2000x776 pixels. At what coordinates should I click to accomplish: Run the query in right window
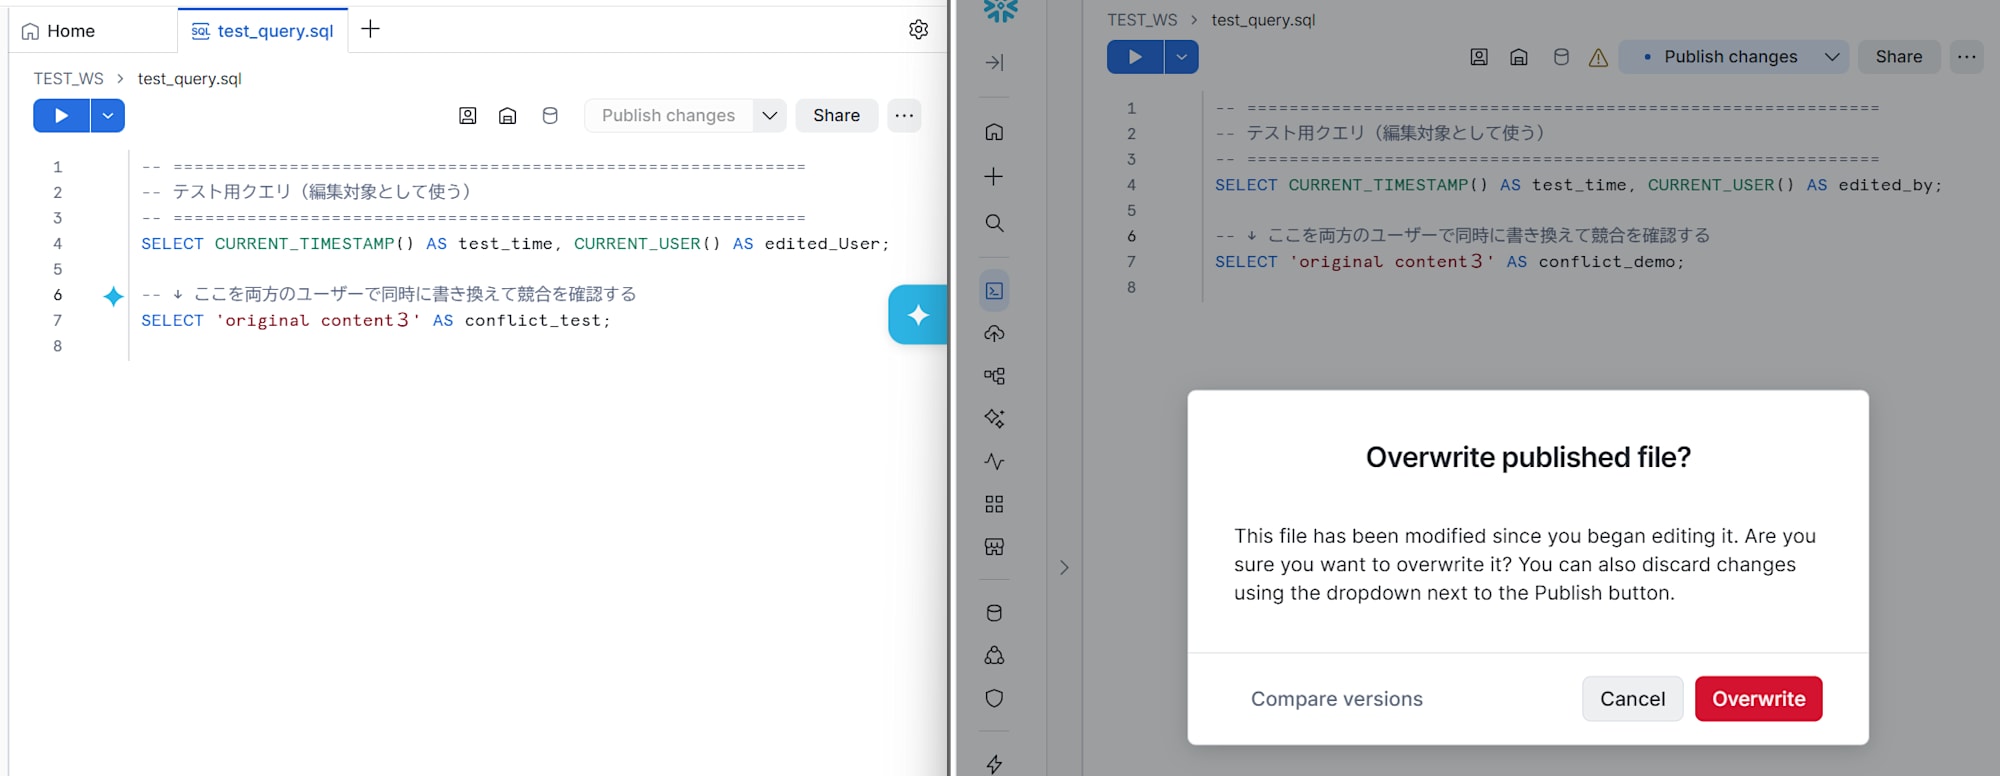click(1135, 57)
